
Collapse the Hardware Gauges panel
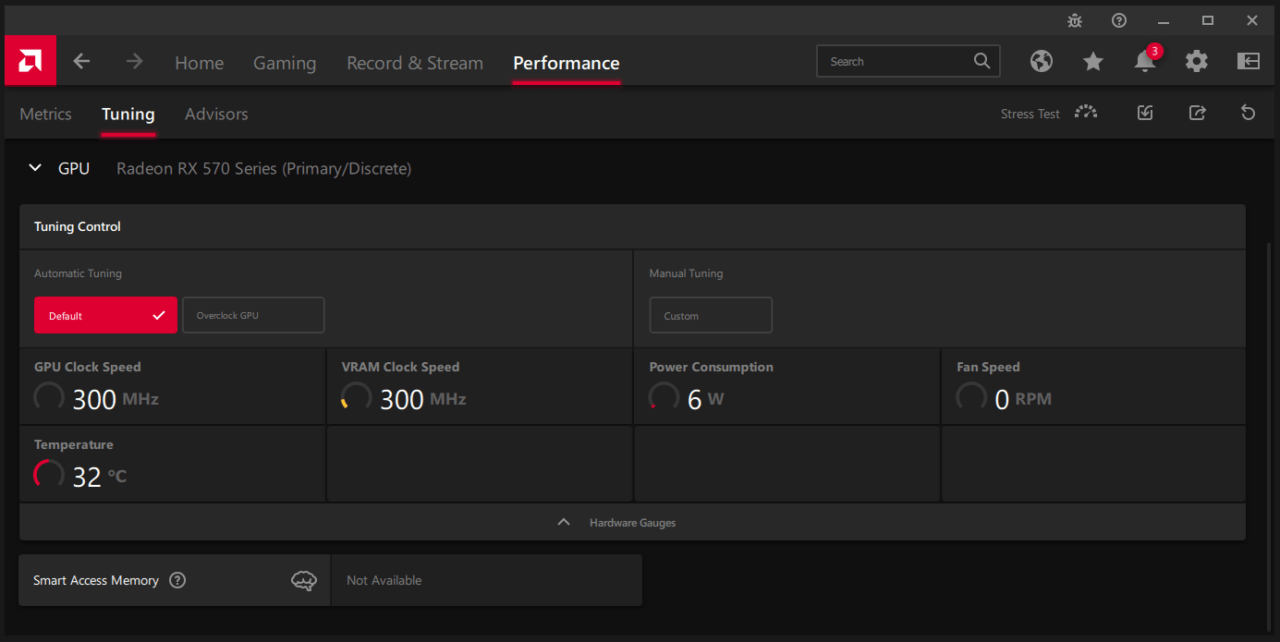click(564, 522)
